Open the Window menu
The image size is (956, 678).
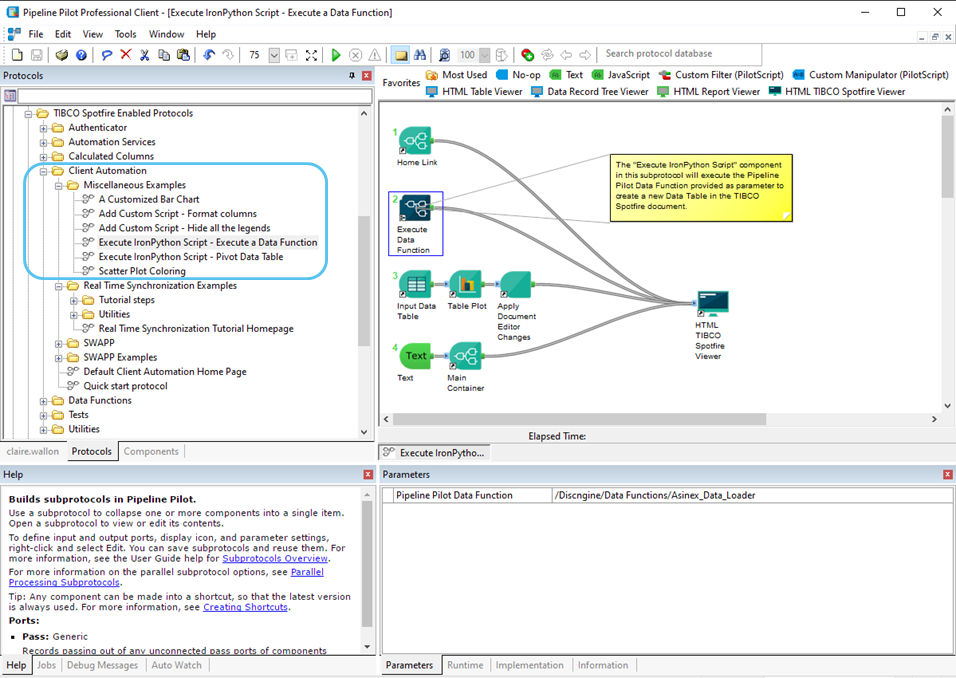click(x=166, y=34)
